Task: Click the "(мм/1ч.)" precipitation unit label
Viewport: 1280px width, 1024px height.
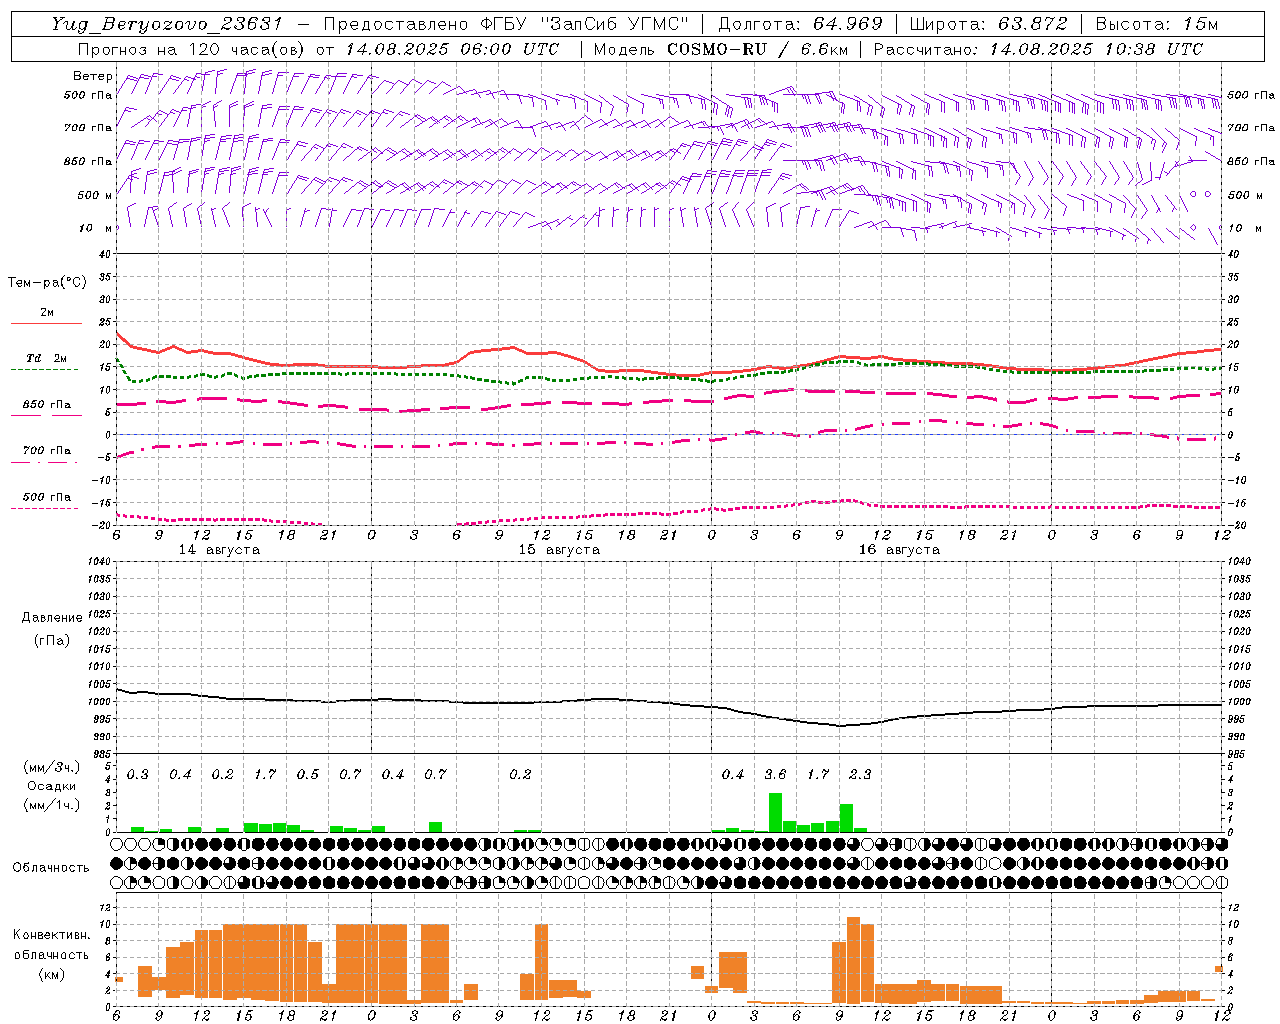Action: click(x=51, y=805)
